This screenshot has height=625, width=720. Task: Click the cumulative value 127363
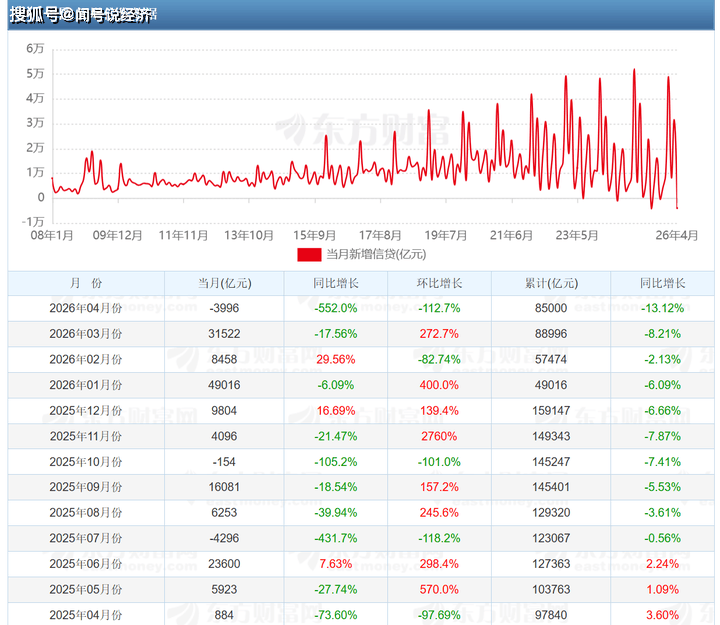click(x=551, y=564)
